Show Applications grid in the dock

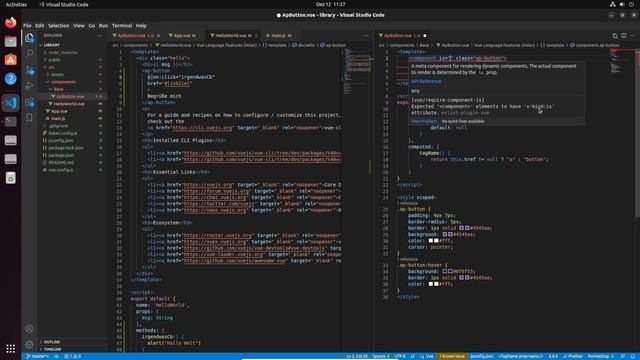[11, 349]
